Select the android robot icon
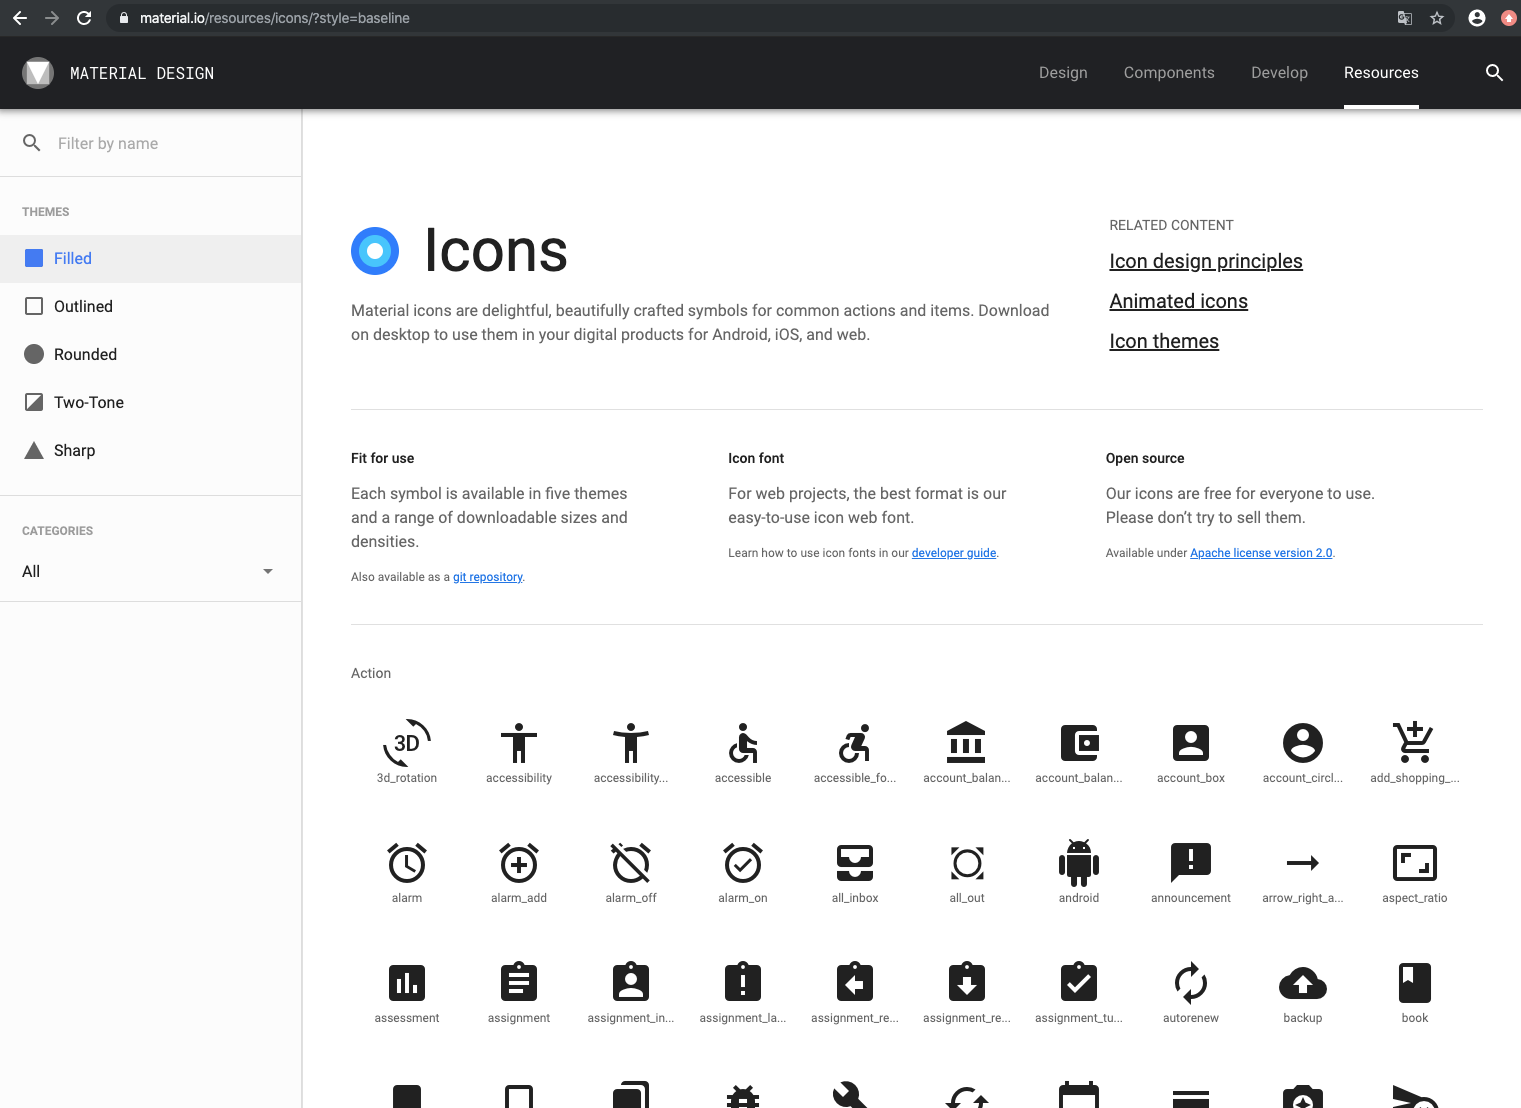Image resolution: width=1521 pixels, height=1108 pixels. (x=1079, y=863)
